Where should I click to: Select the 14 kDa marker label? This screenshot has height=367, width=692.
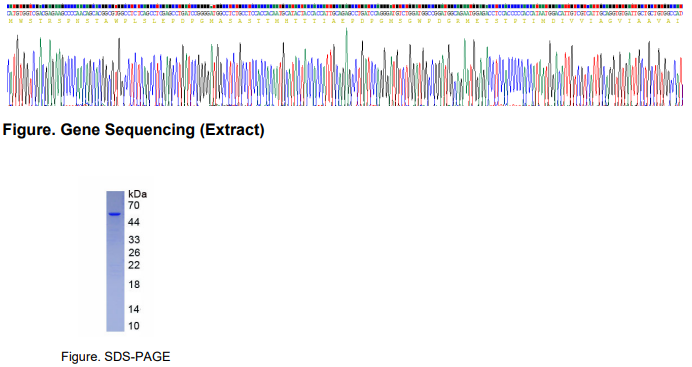[x=134, y=309]
